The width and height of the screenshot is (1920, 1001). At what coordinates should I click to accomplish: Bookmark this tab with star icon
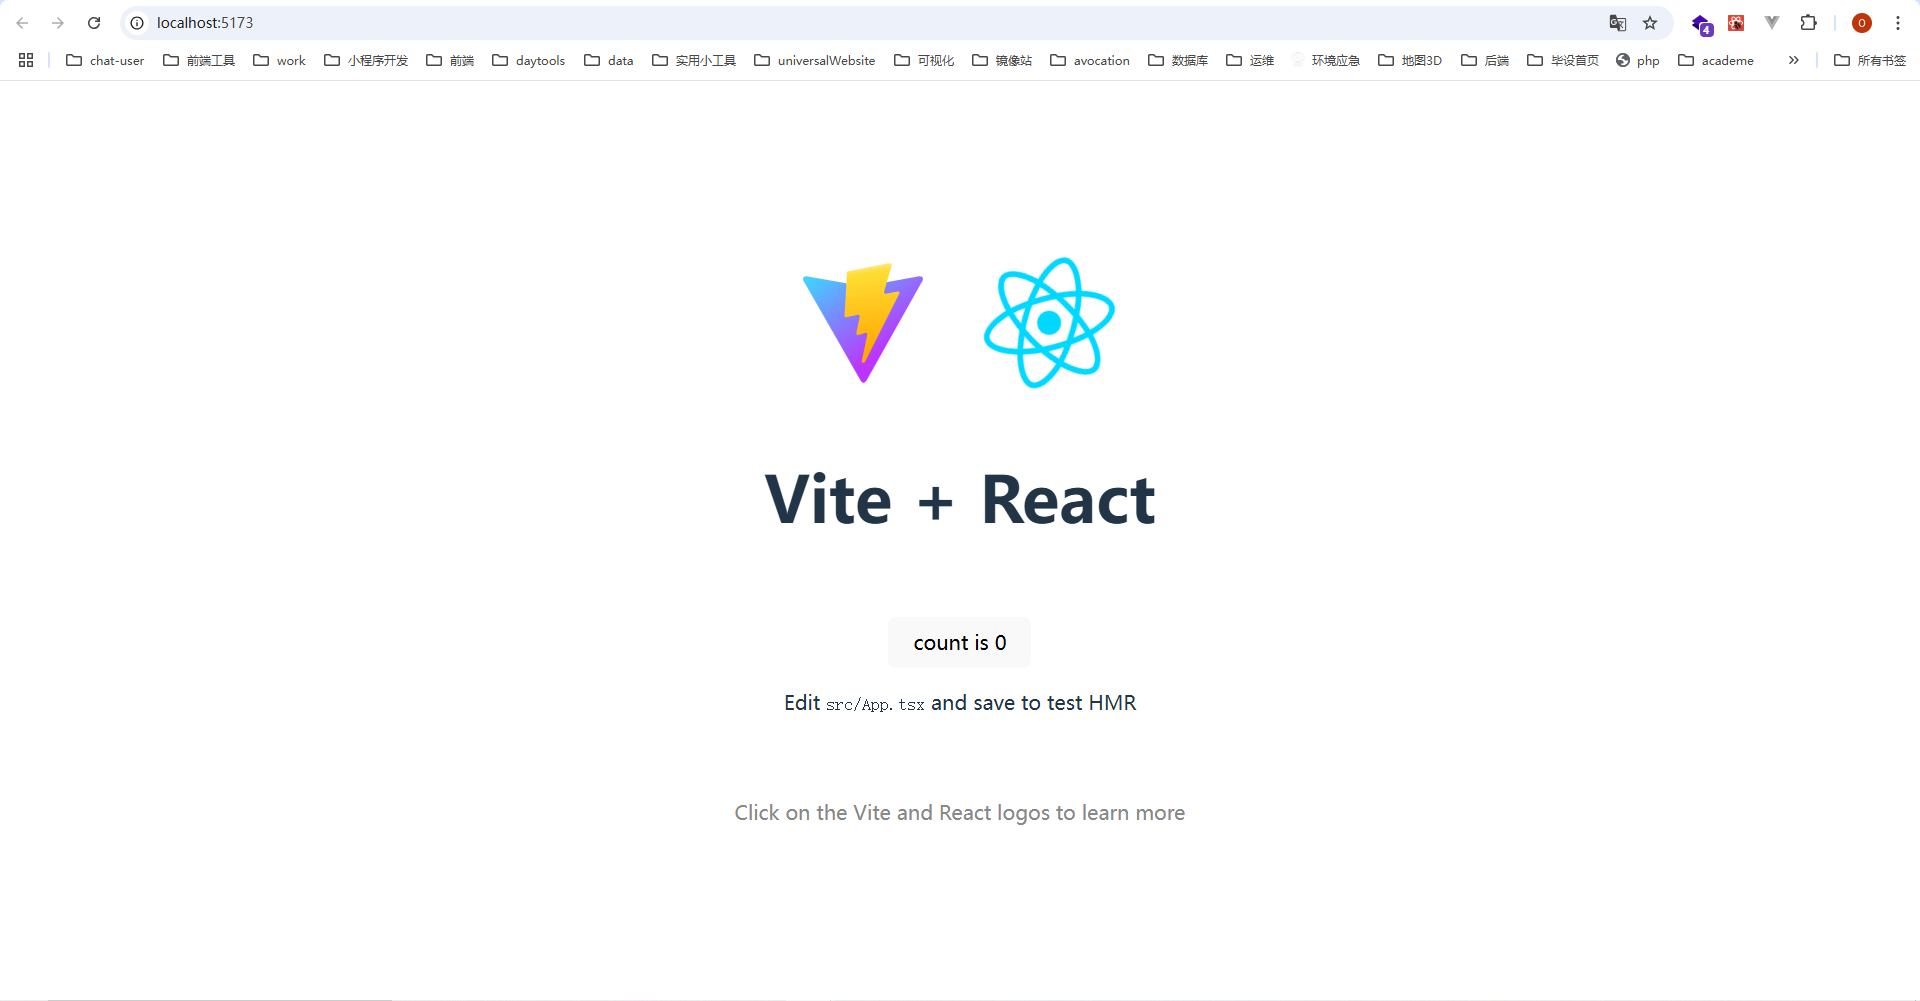[1650, 23]
